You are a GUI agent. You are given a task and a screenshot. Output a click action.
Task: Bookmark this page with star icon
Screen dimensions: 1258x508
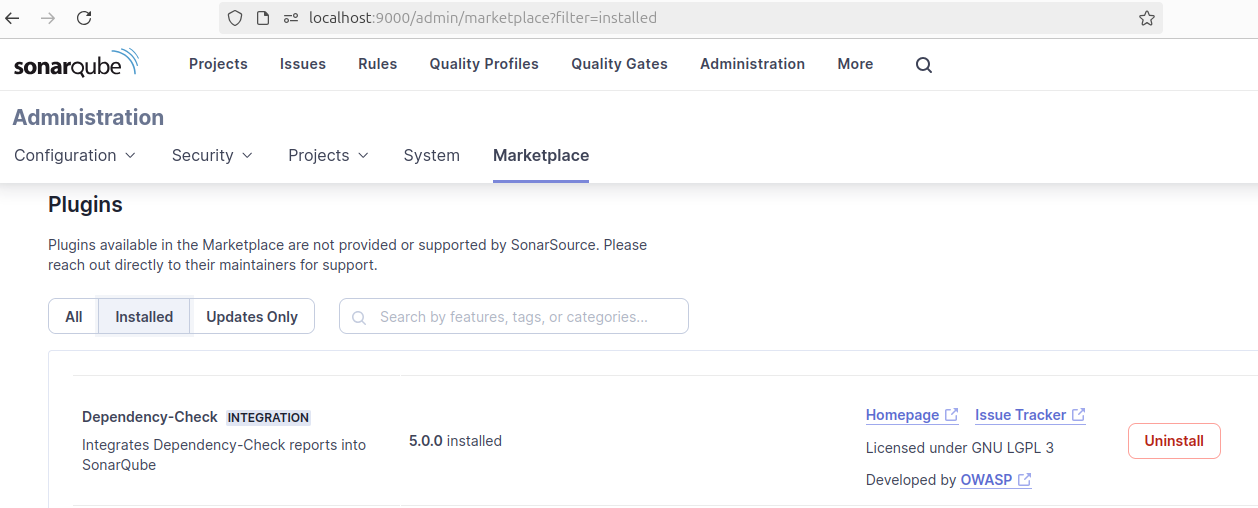click(1147, 18)
